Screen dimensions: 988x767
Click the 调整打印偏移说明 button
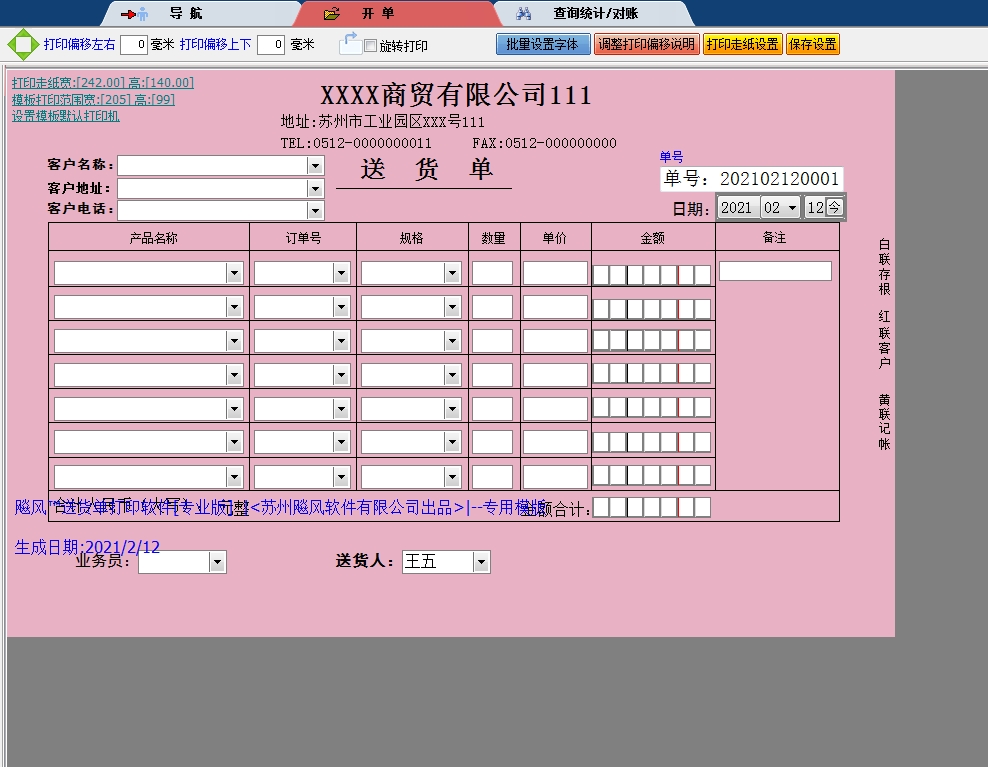pos(646,44)
